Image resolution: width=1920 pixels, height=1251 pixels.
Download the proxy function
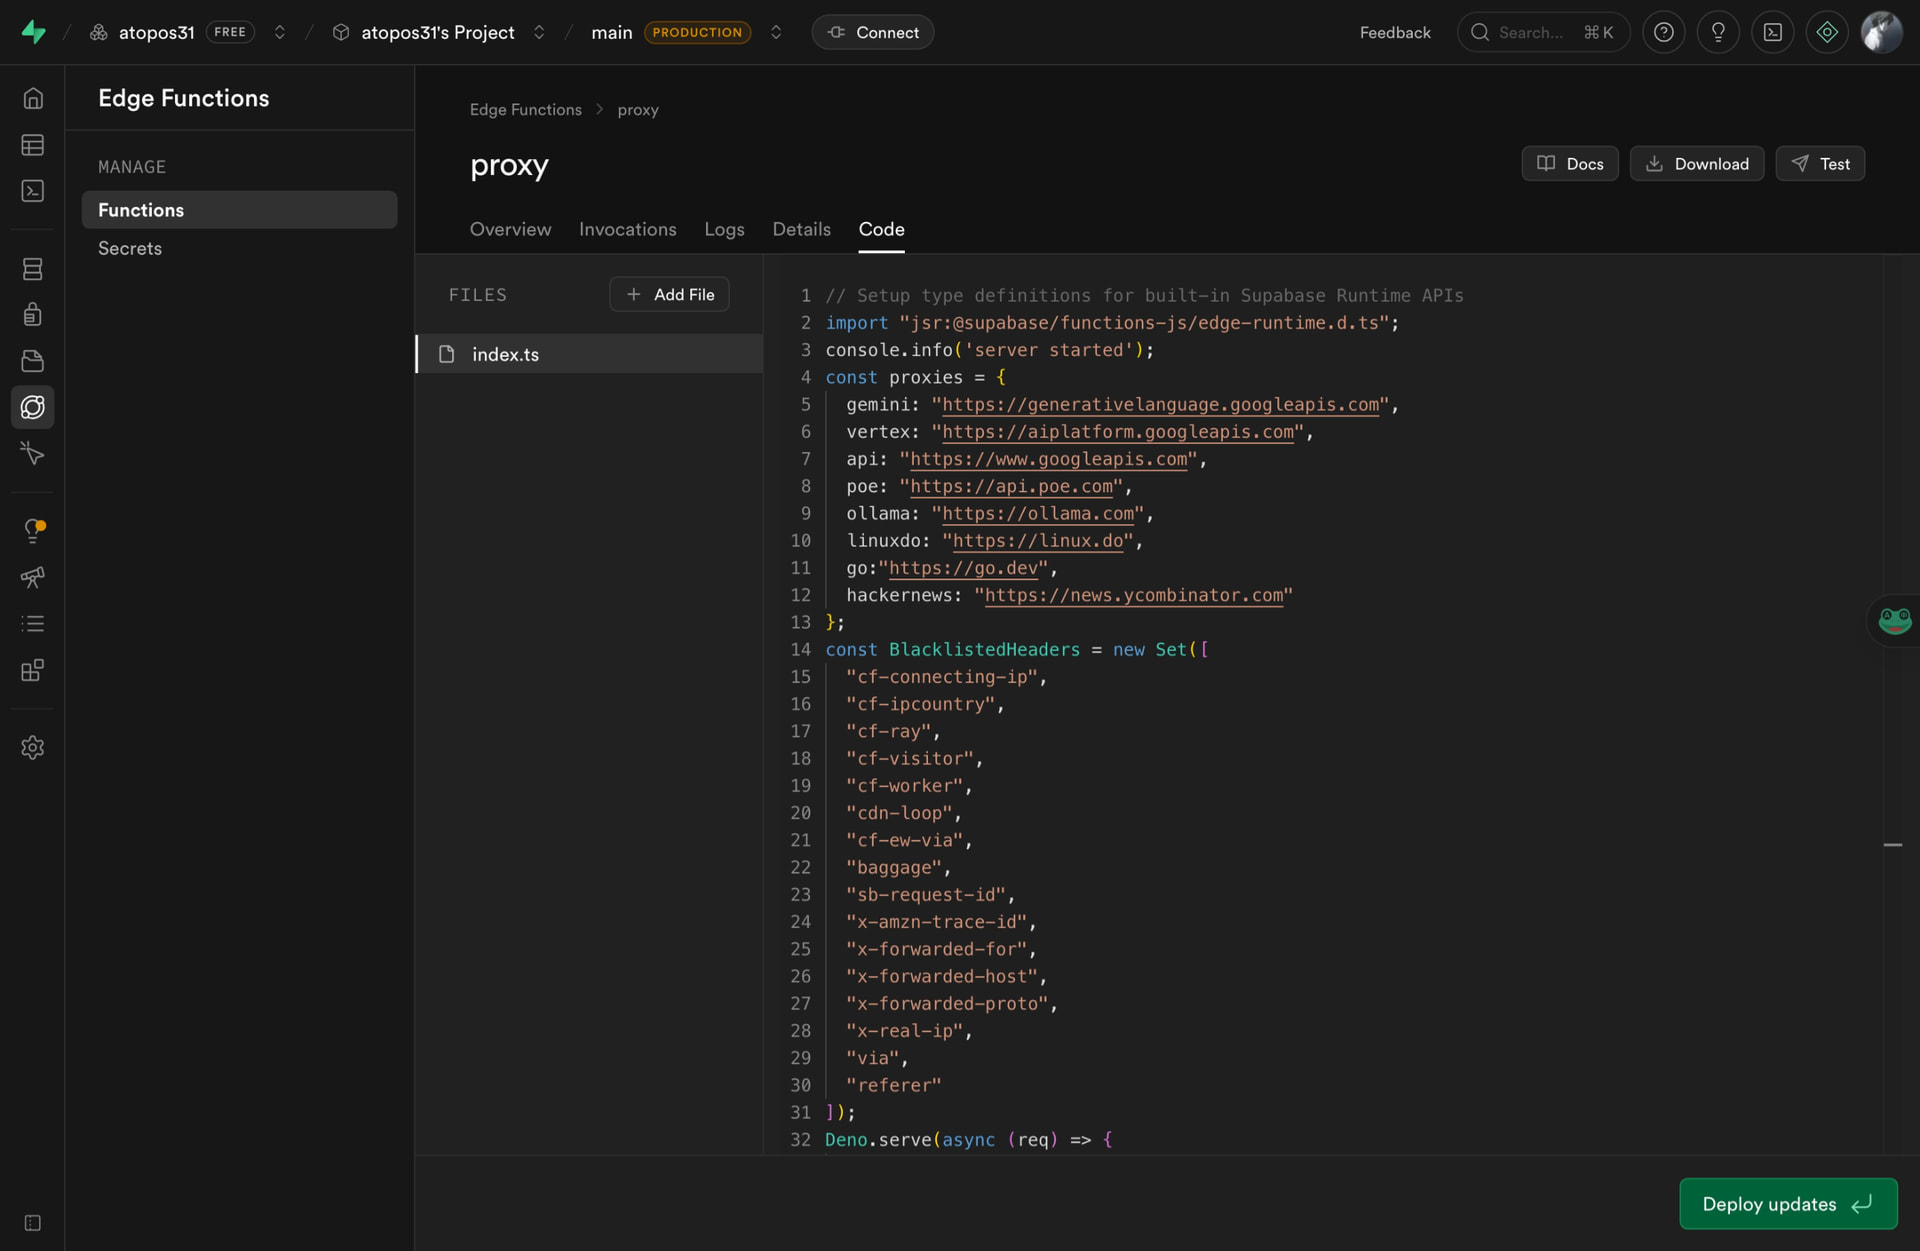tap(1696, 163)
